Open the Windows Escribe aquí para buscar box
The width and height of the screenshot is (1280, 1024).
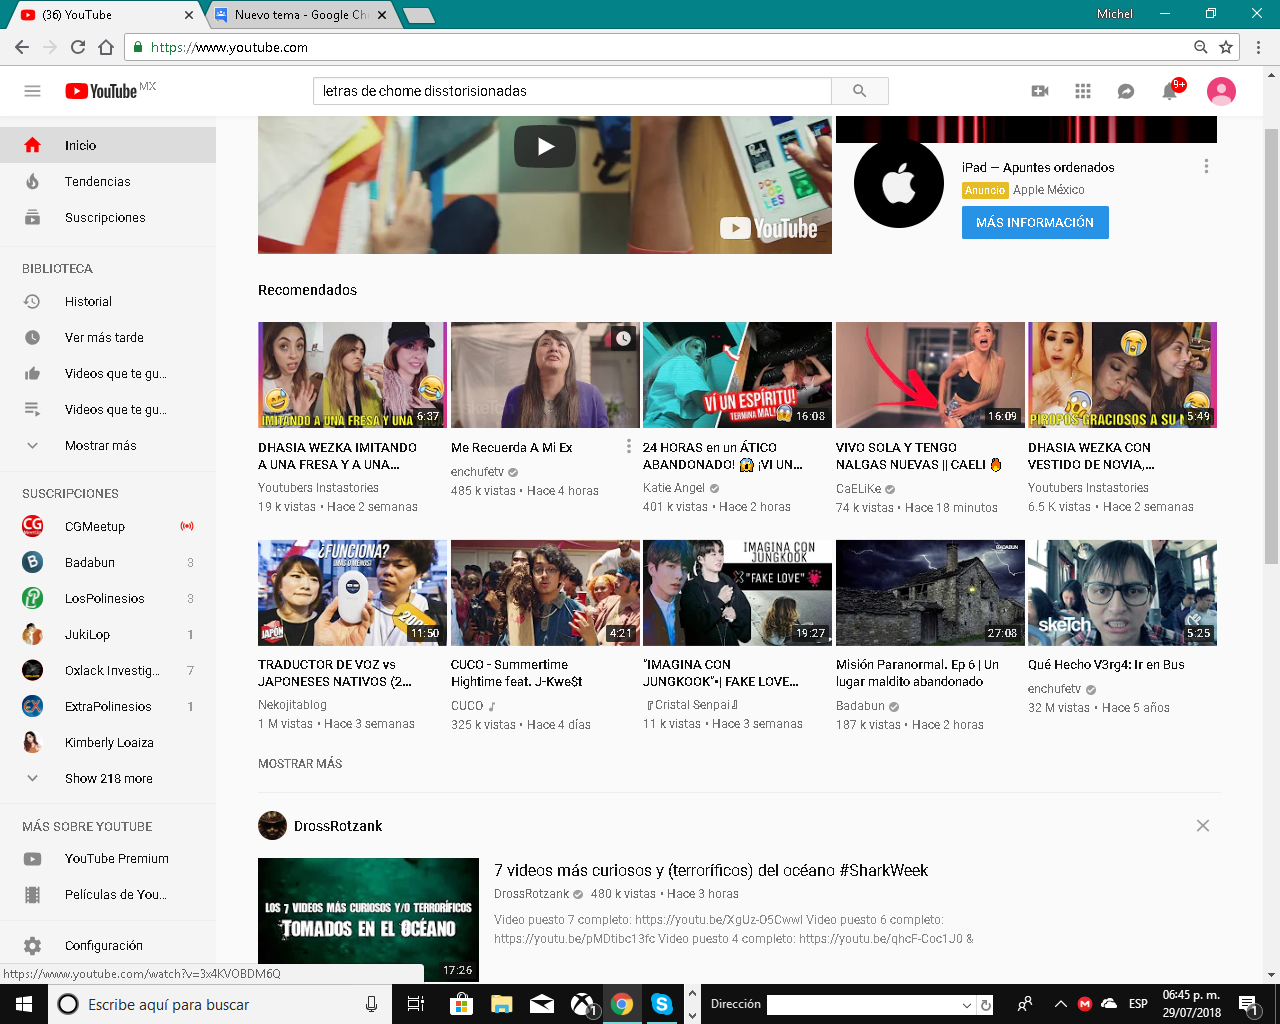(218, 1004)
